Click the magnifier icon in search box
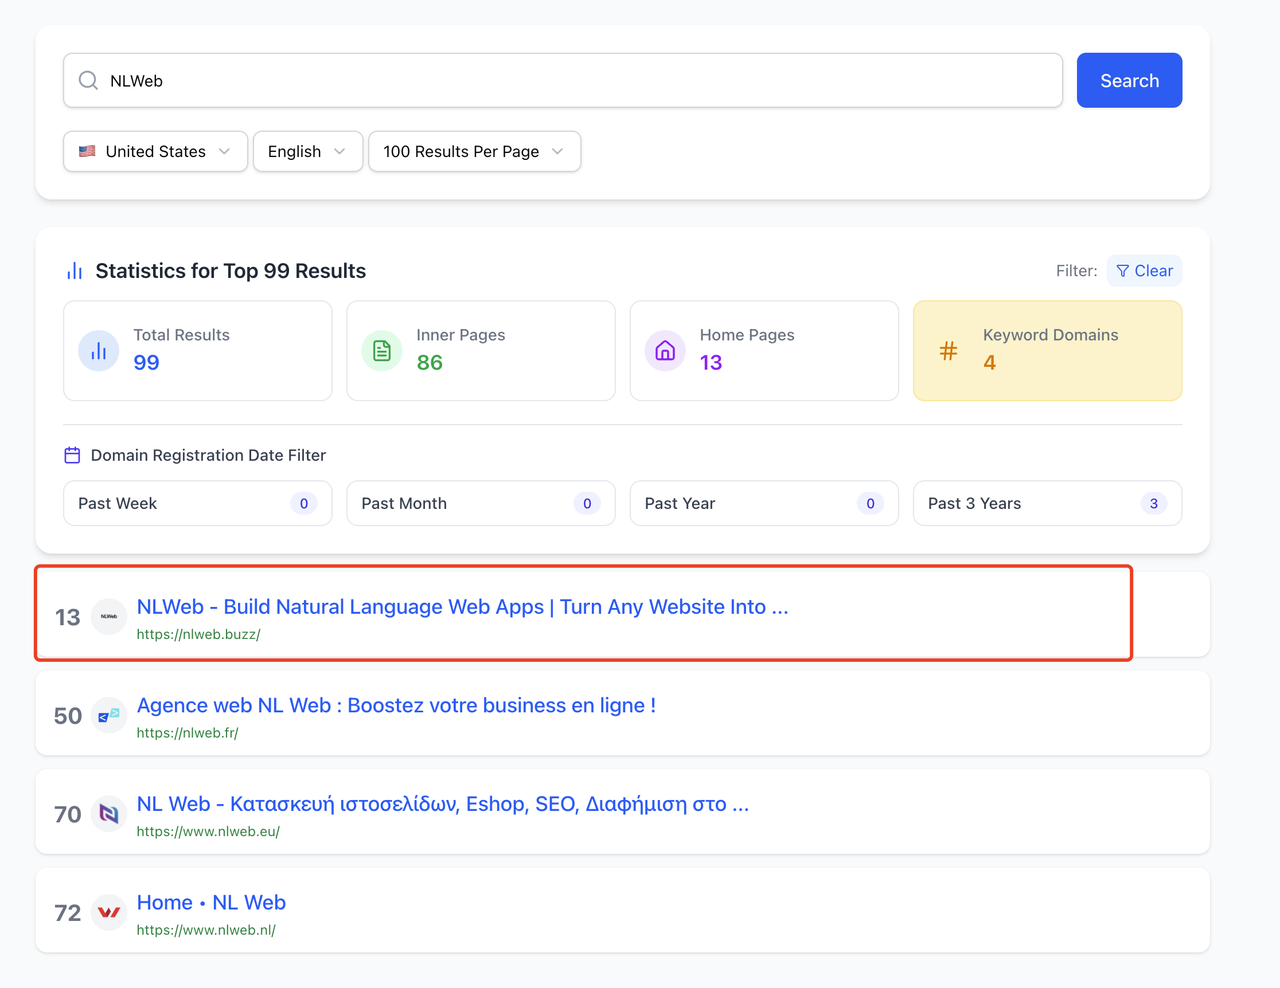 (x=88, y=81)
